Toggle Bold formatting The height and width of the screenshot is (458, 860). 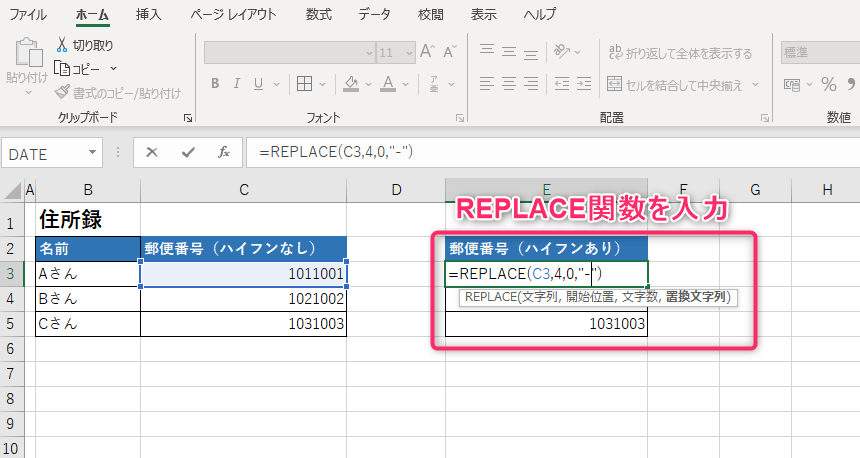pos(215,84)
